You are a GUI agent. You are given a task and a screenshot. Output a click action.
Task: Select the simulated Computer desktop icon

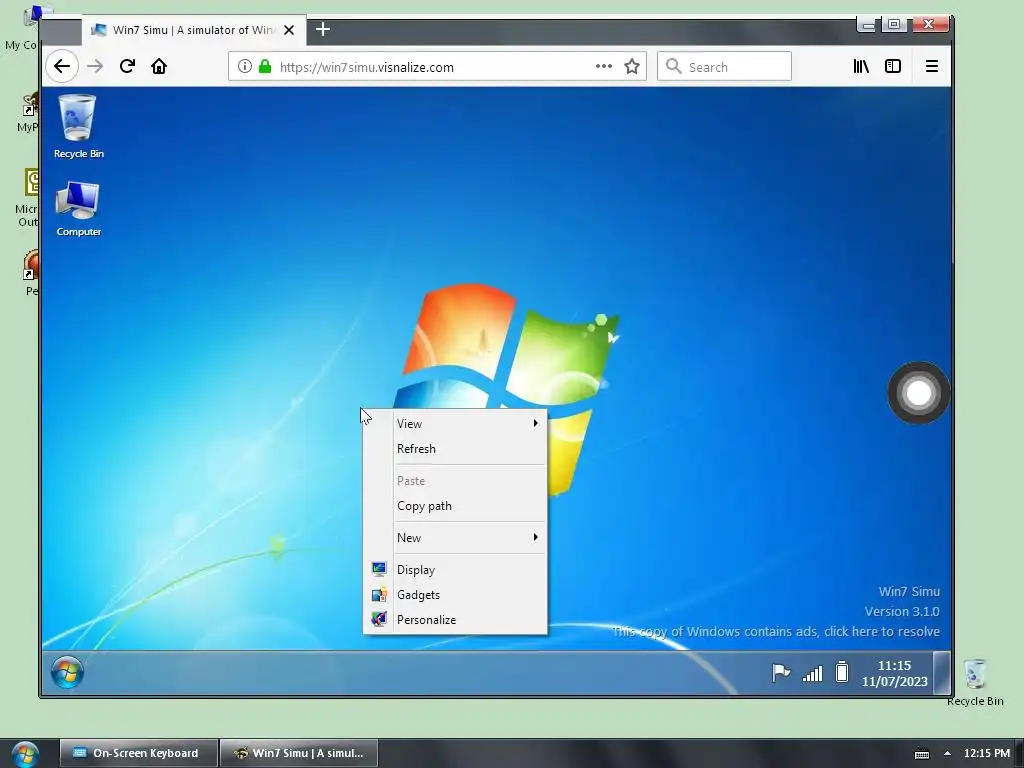(x=78, y=209)
